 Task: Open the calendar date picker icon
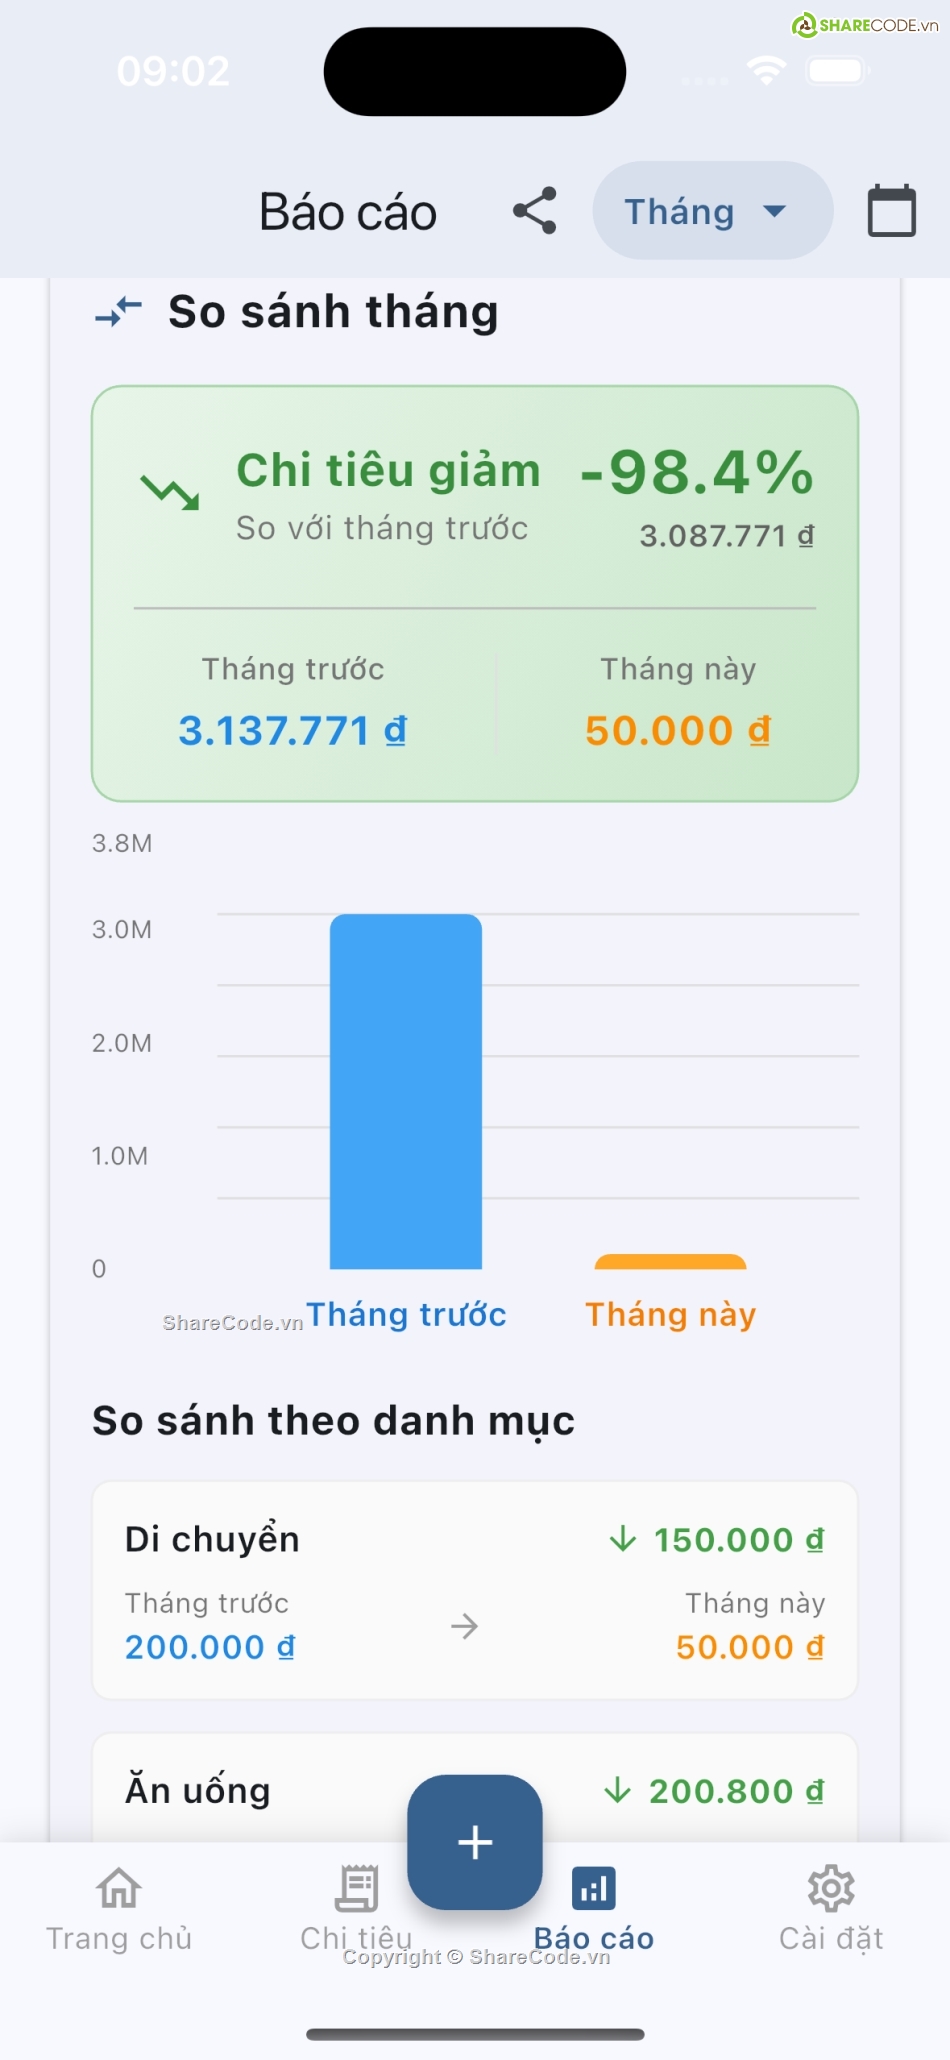(x=891, y=211)
